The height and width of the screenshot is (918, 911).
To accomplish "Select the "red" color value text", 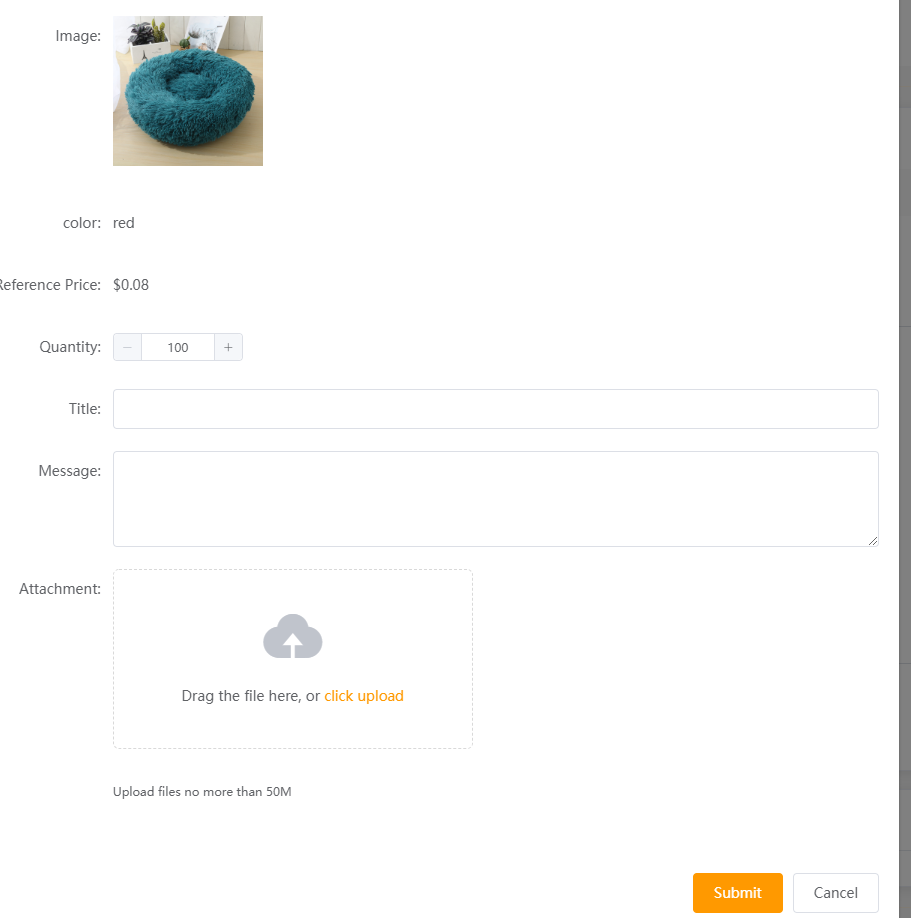I will (x=124, y=223).
